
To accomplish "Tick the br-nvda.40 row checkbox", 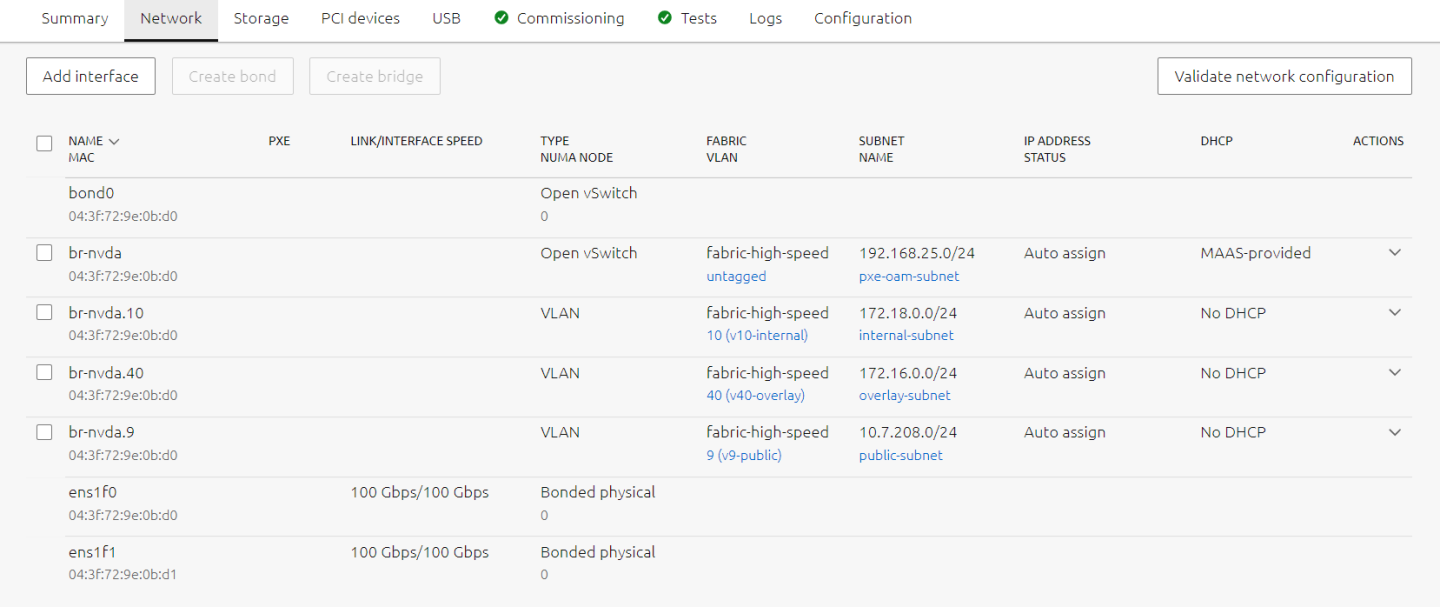I will (x=44, y=373).
